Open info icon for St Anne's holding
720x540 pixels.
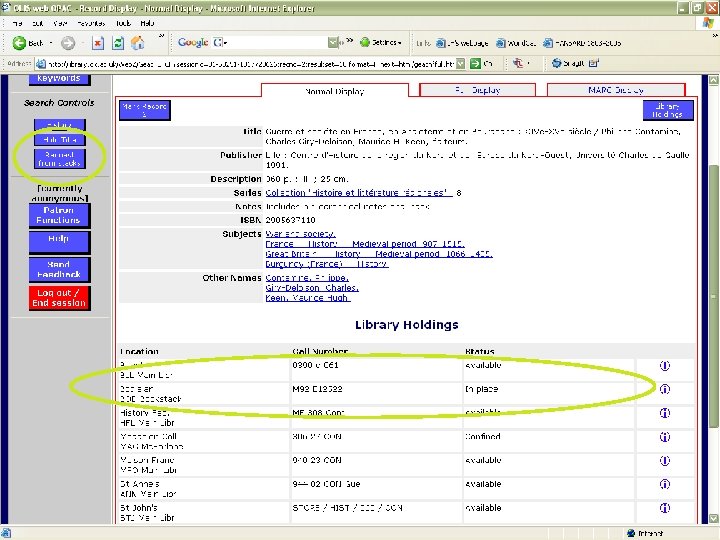coord(664,485)
